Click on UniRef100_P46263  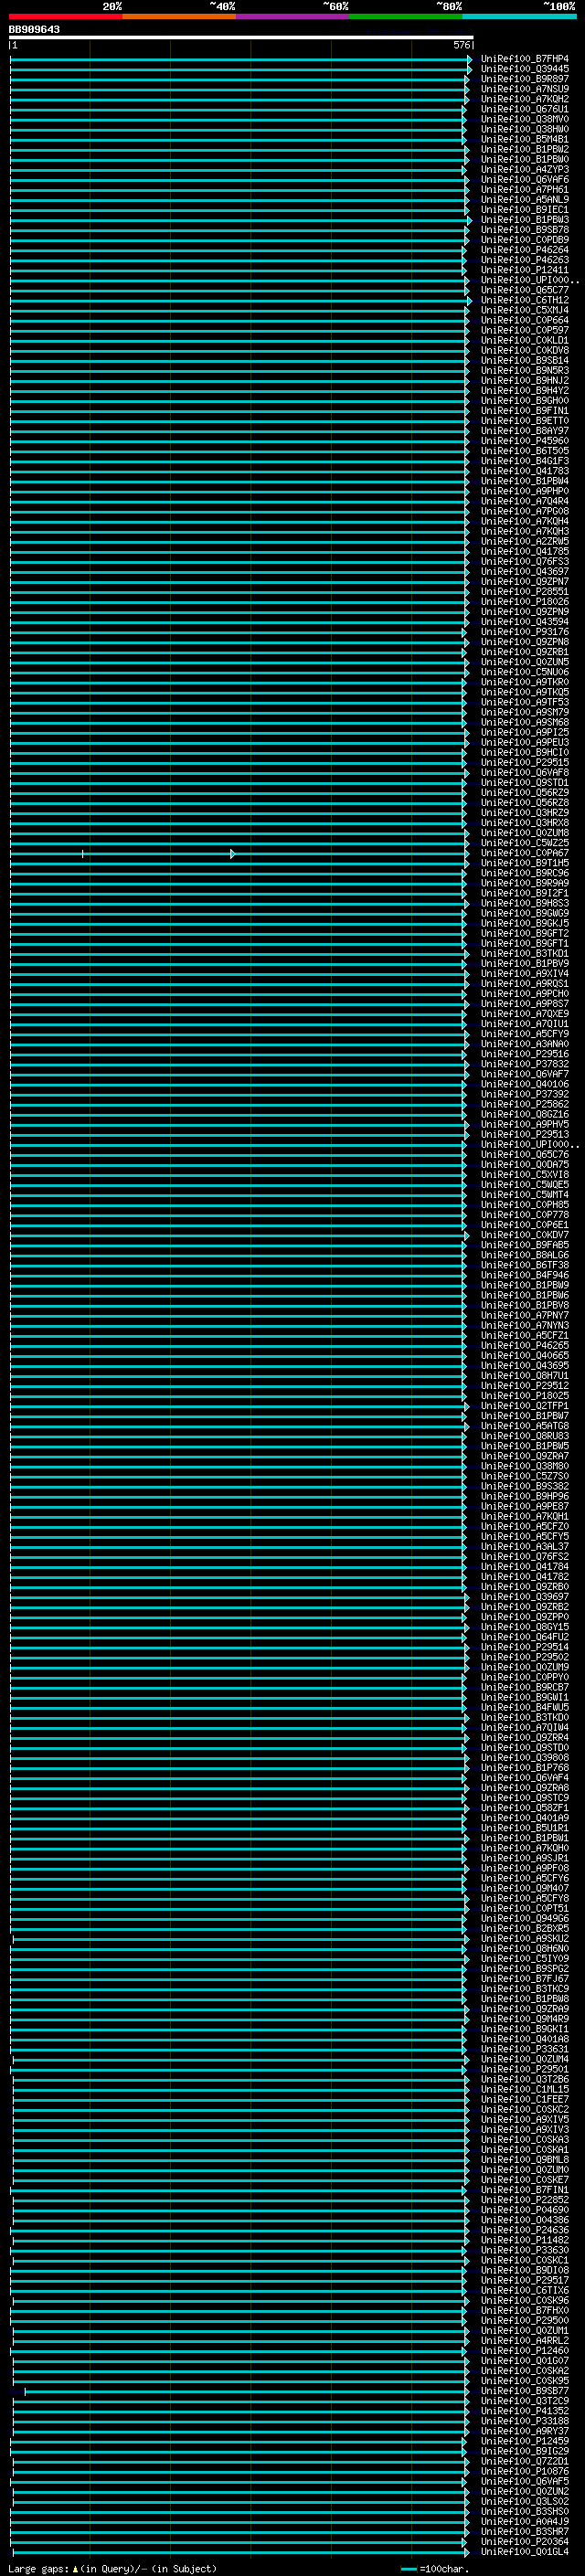[524, 260]
